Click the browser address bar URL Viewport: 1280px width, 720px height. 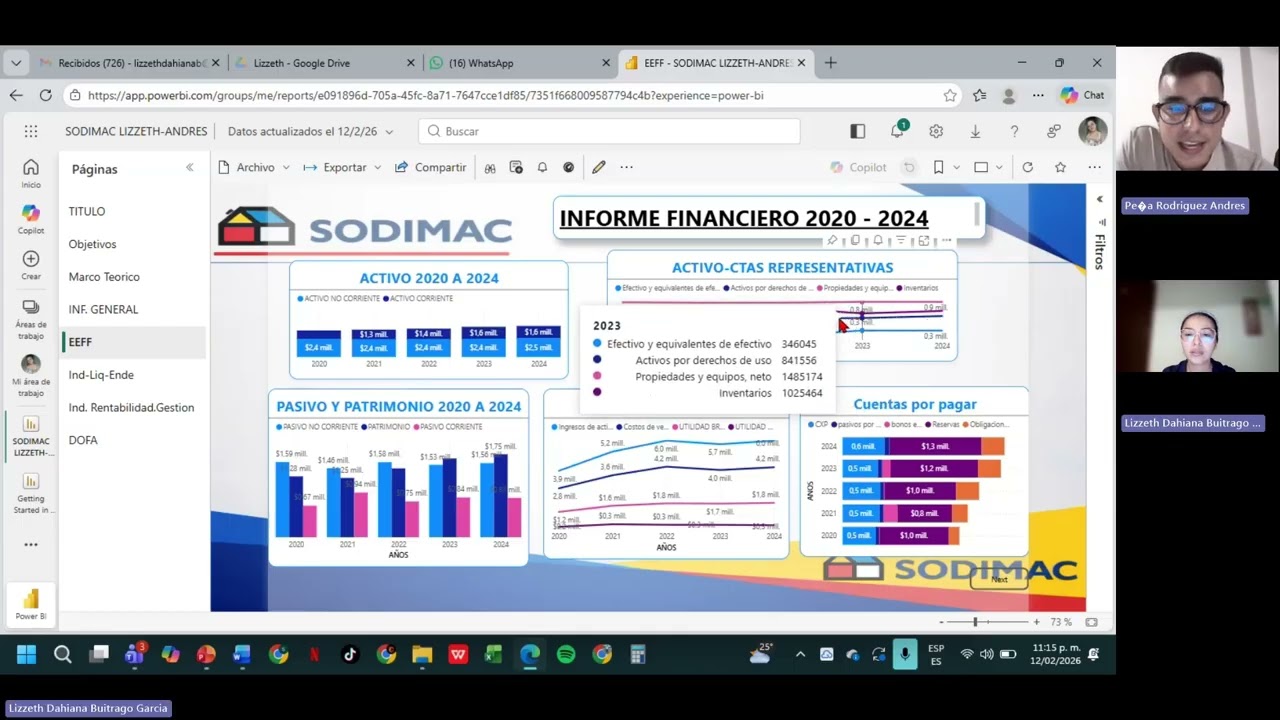pos(425,95)
